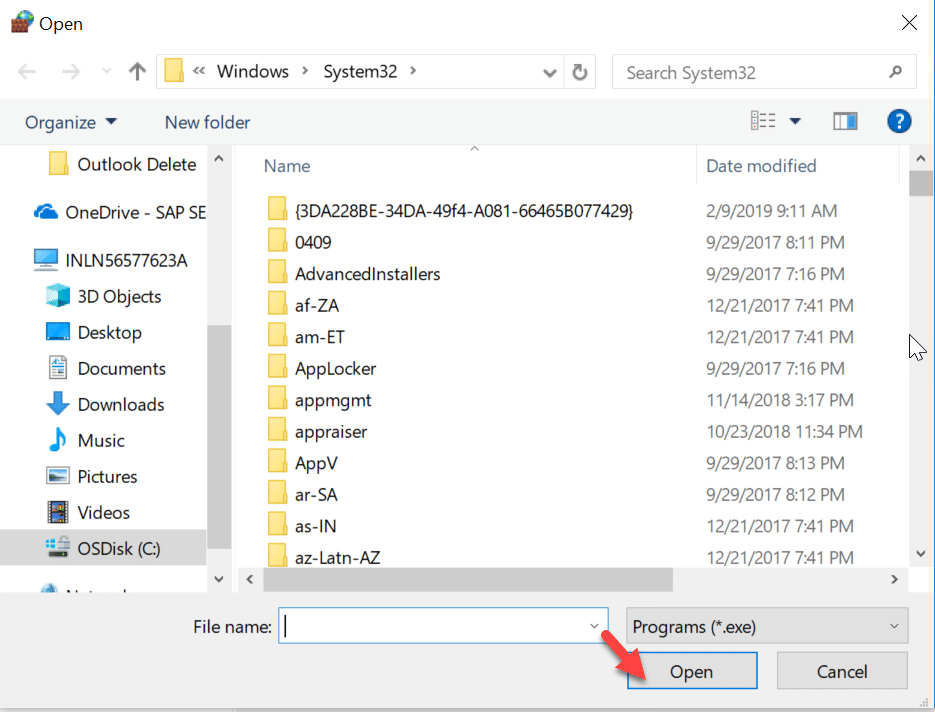Select OSDisk (C:) drive
935x712 pixels.
103,548
